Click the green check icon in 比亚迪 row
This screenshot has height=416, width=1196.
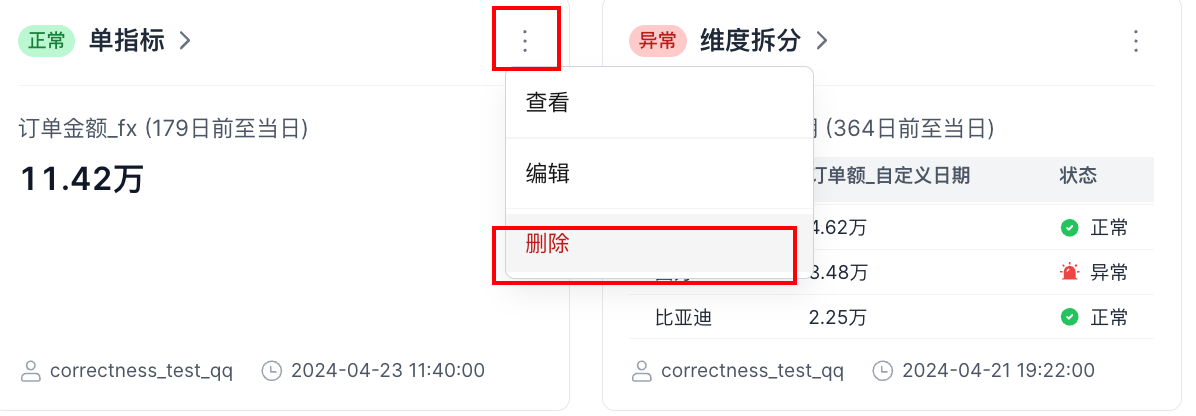click(1070, 318)
